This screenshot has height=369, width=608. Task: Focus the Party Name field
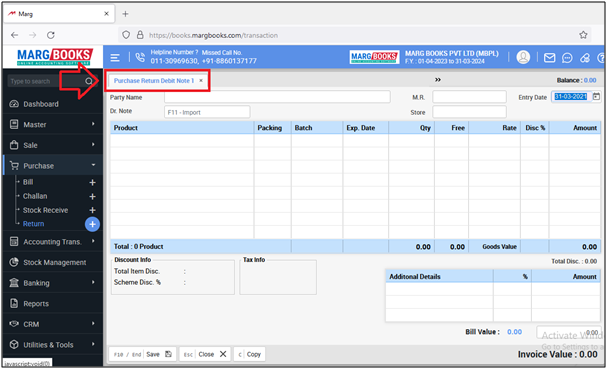[277, 97]
